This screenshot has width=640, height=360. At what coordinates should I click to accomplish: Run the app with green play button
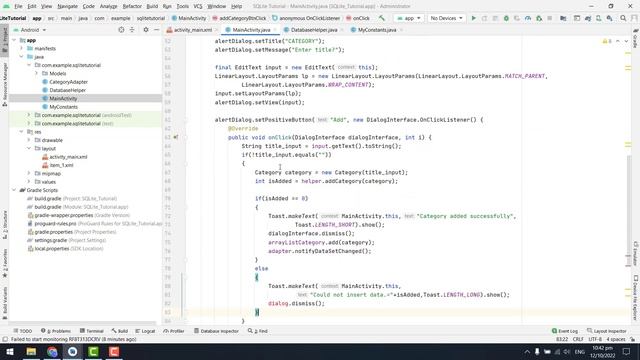[x=473, y=18]
